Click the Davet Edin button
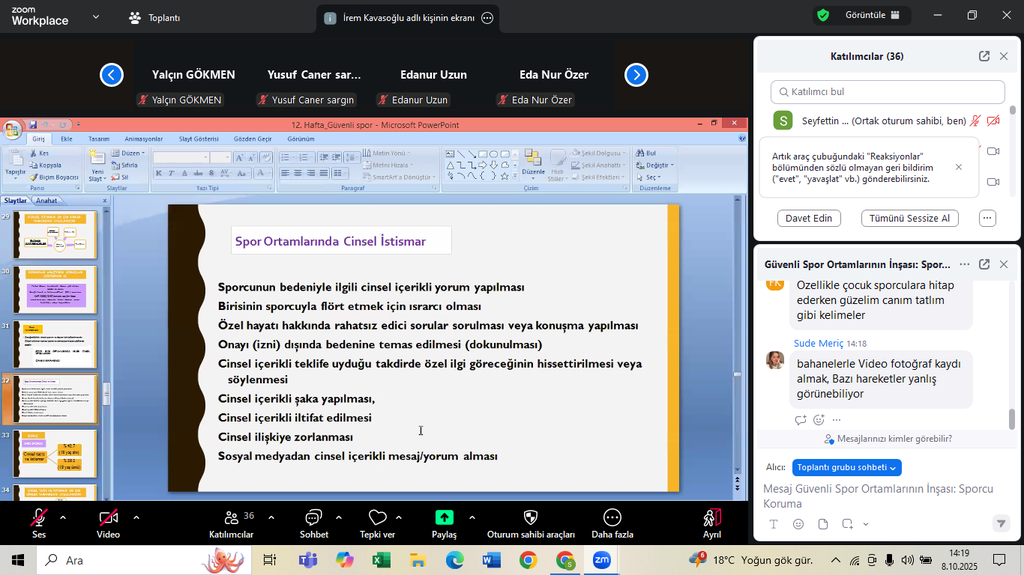 pos(808,218)
